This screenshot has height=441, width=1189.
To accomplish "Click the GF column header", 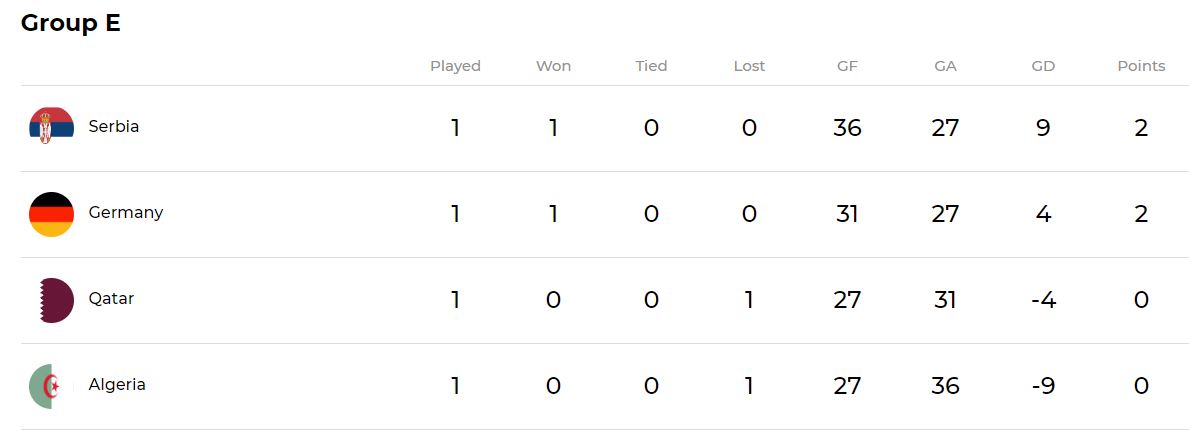I will [x=847, y=66].
